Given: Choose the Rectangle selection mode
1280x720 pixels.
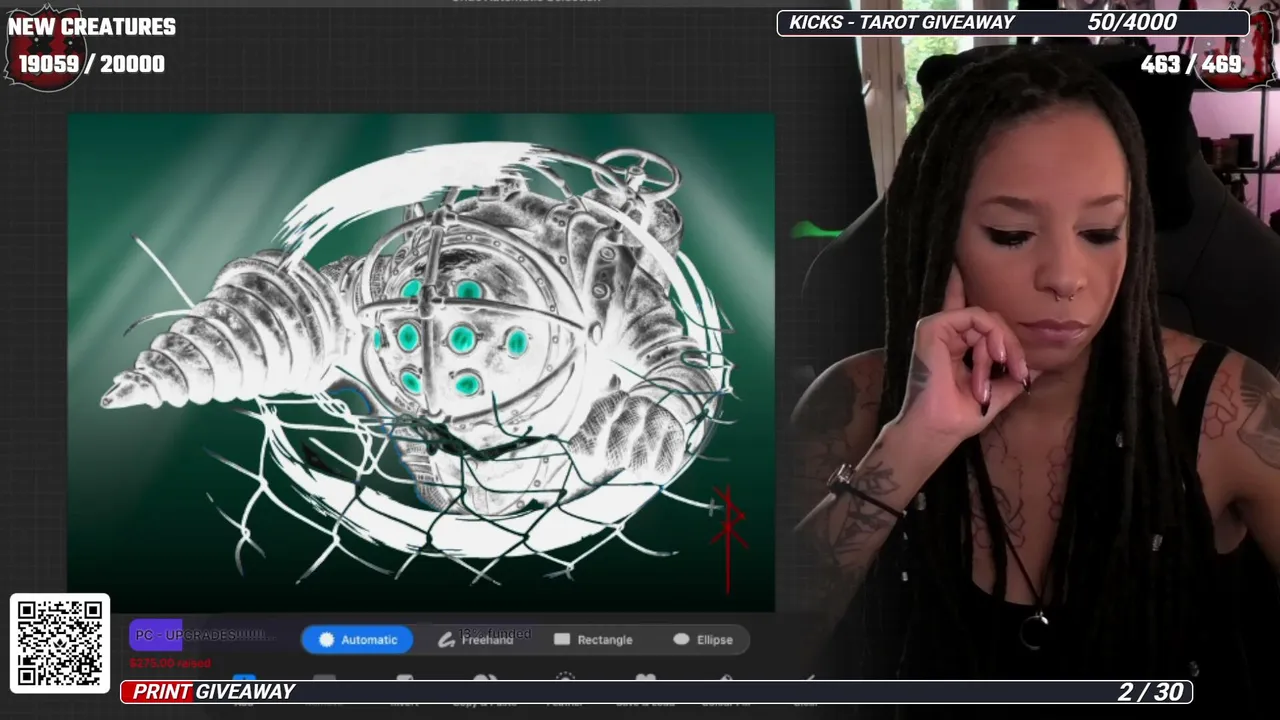Looking at the screenshot, I should pos(593,640).
